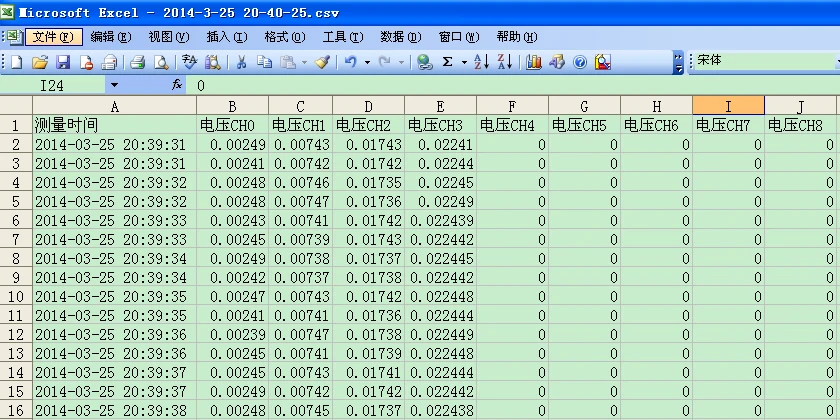Expand the Paste options arrow

point(304,62)
